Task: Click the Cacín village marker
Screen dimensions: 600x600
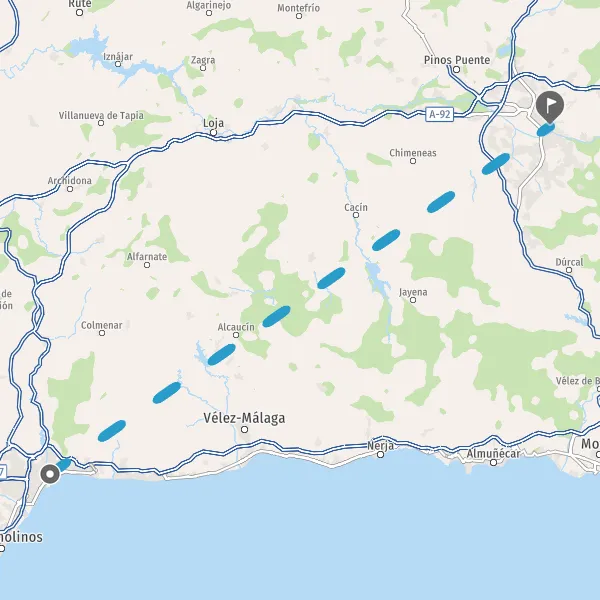Action: click(355, 215)
